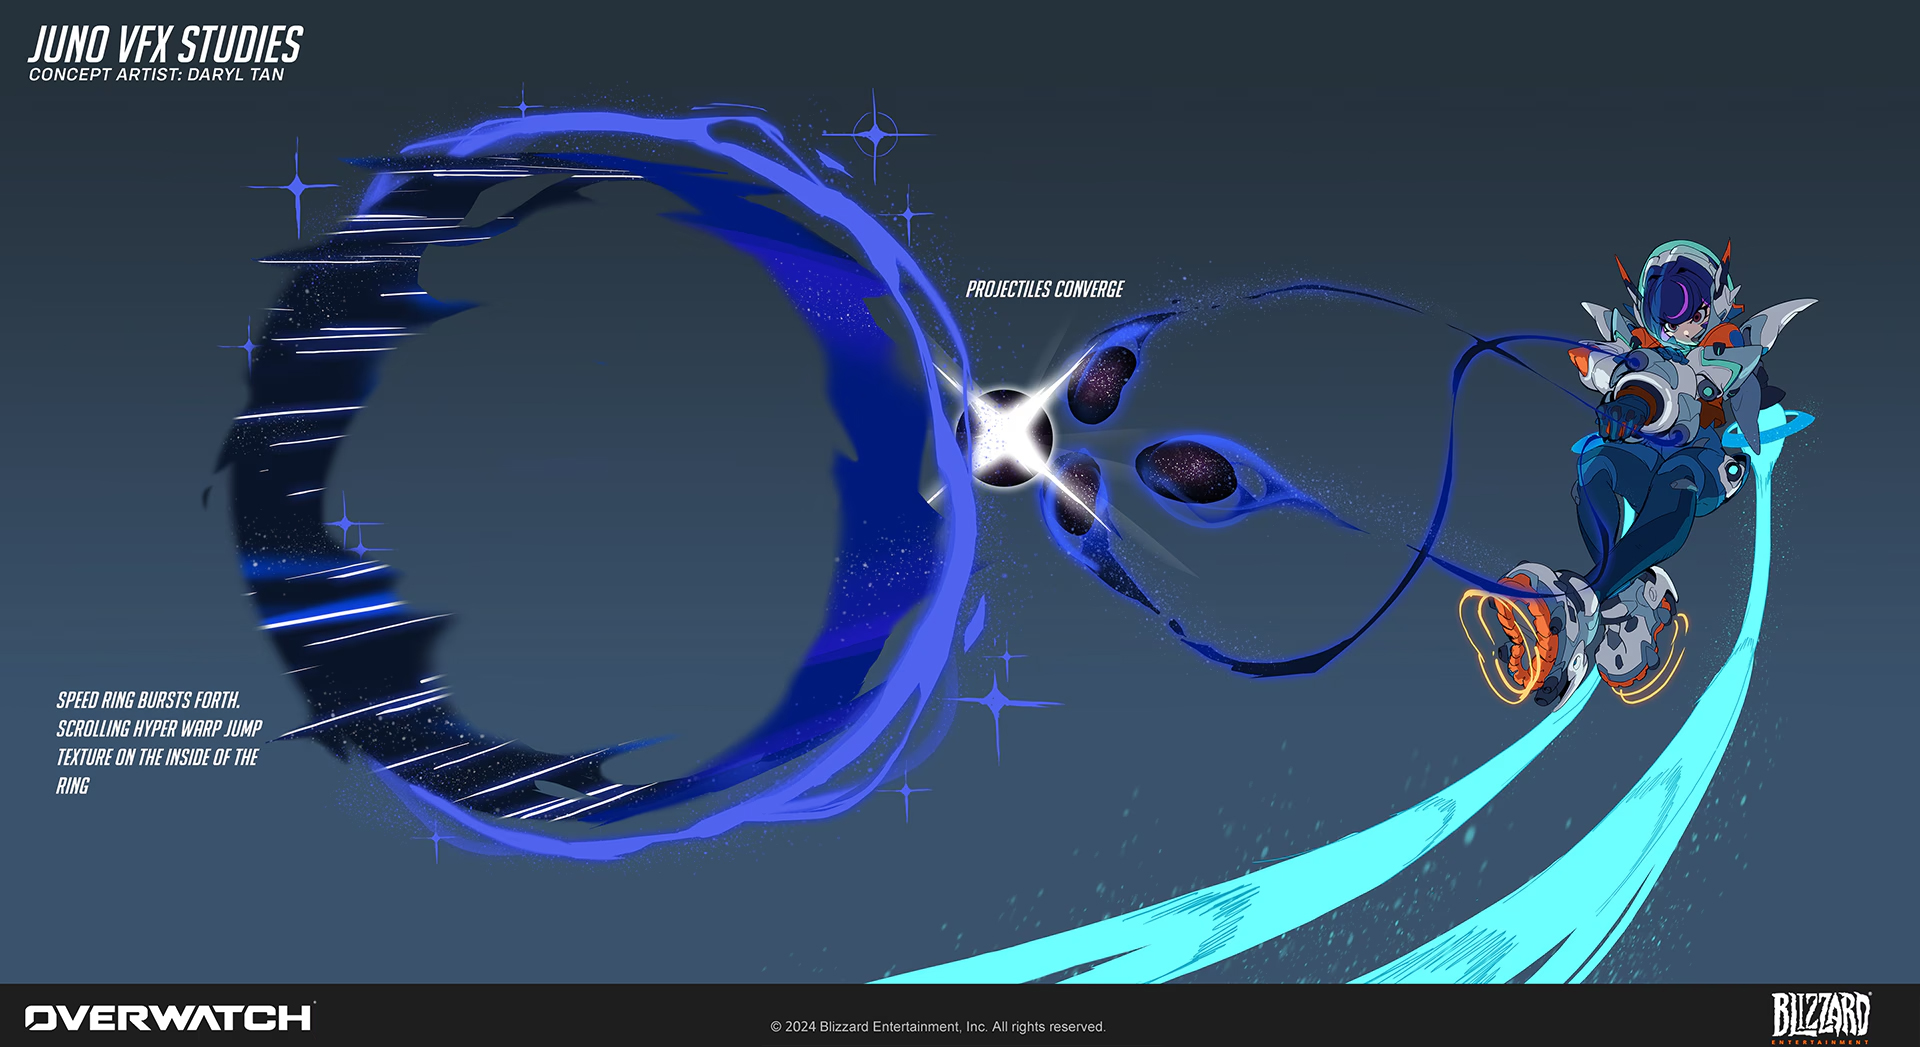
Task: Click the Blizzard Entertainment logo
Action: click(x=1820, y=1017)
